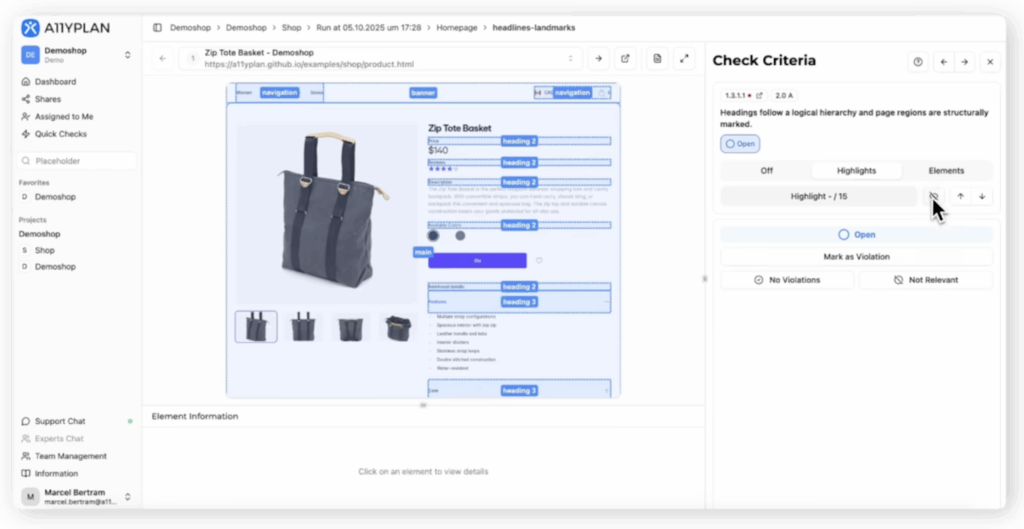Open the Demoshop item under Projects

[55, 266]
